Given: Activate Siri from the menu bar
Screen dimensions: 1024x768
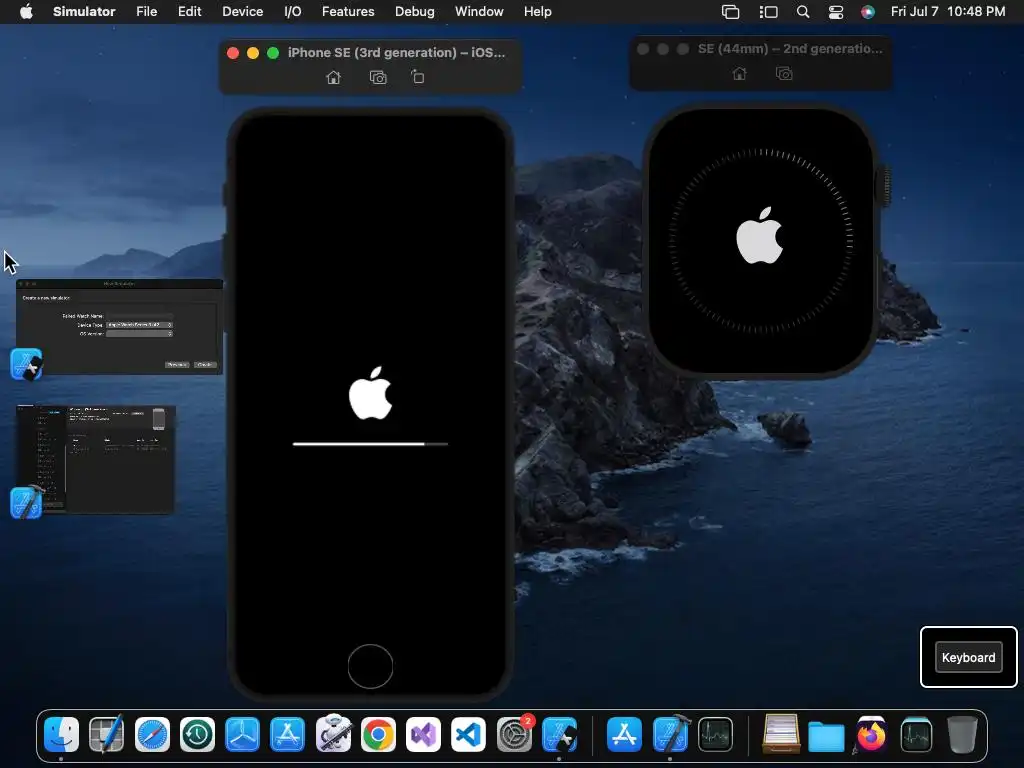Looking at the screenshot, I should (868, 12).
